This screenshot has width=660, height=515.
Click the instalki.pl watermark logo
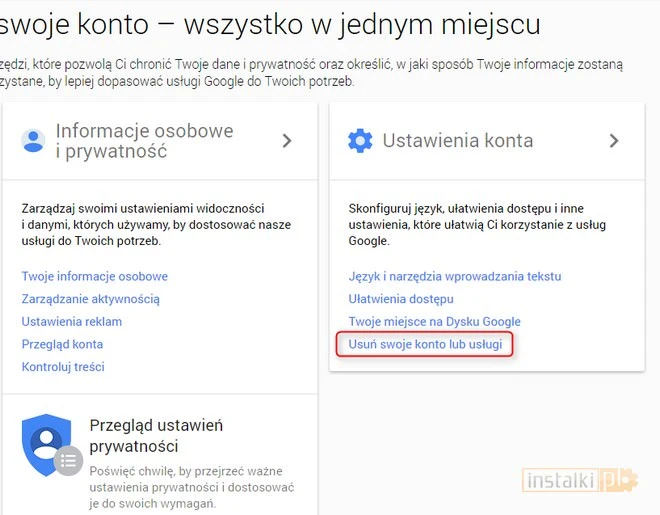tap(579, 482)
